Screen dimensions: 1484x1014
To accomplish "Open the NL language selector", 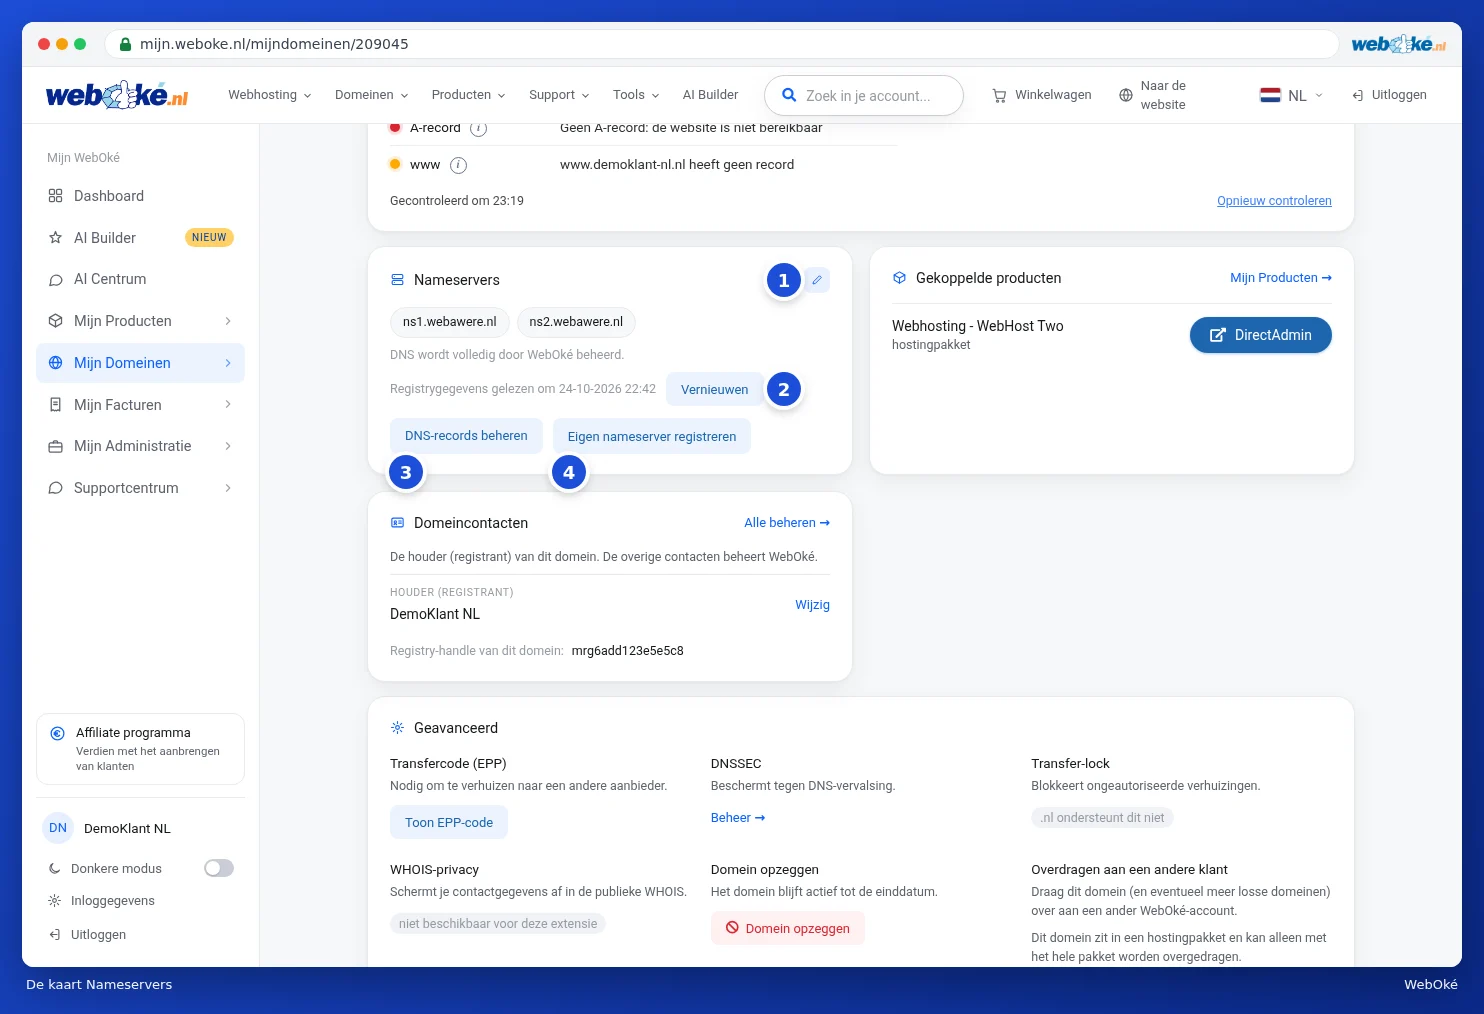I will (x=1291, y=95).
